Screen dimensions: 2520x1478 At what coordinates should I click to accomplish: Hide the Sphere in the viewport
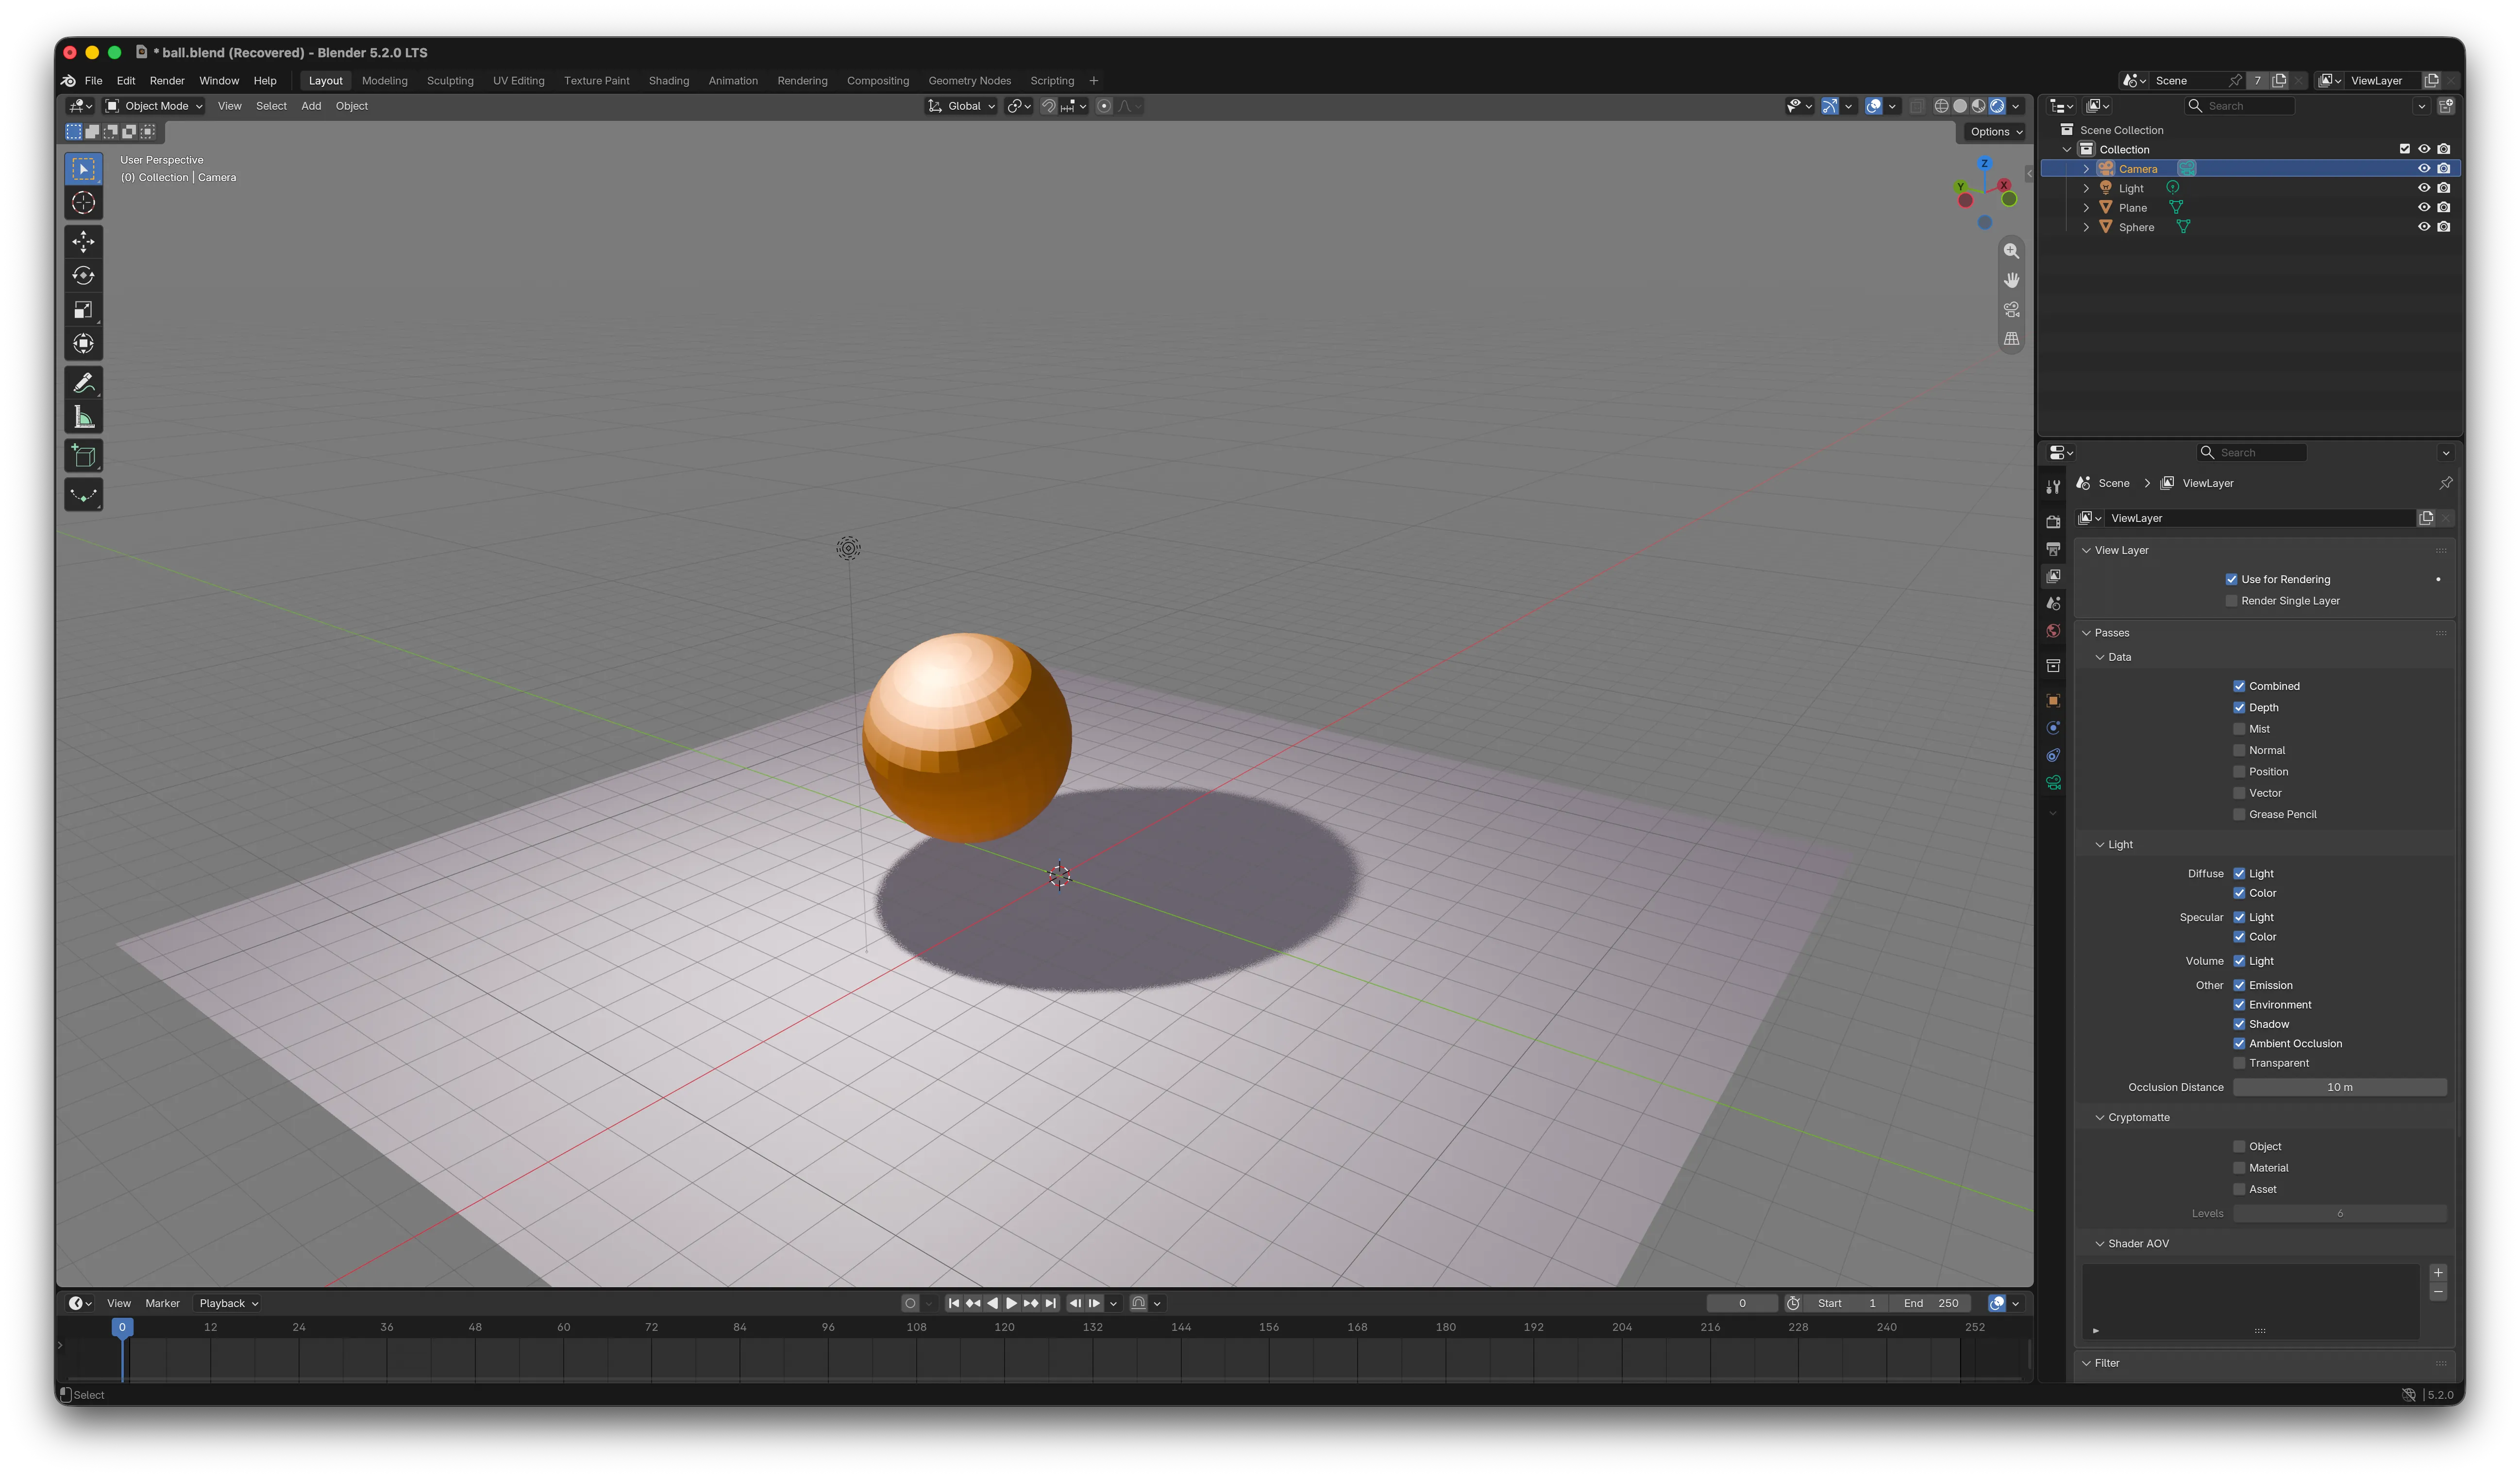coord(2424,227)
